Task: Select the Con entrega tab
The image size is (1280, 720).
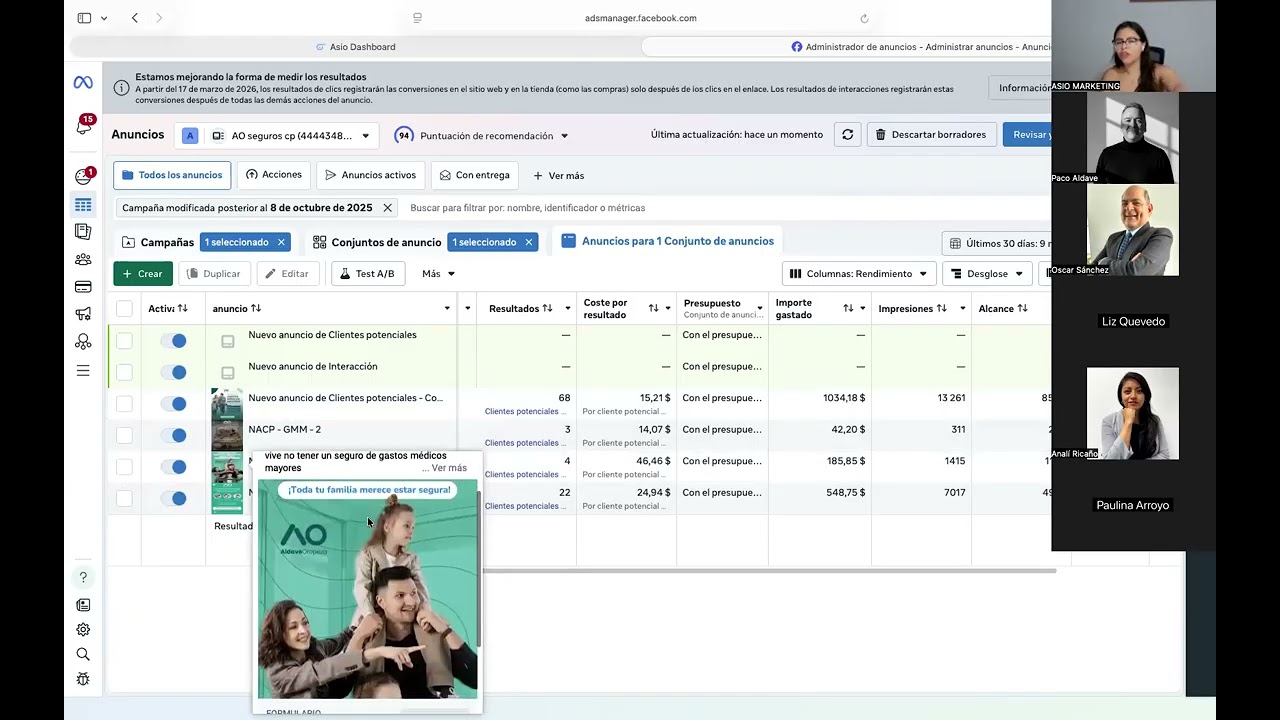Action: pyautogui.click(x=475, y=175)
